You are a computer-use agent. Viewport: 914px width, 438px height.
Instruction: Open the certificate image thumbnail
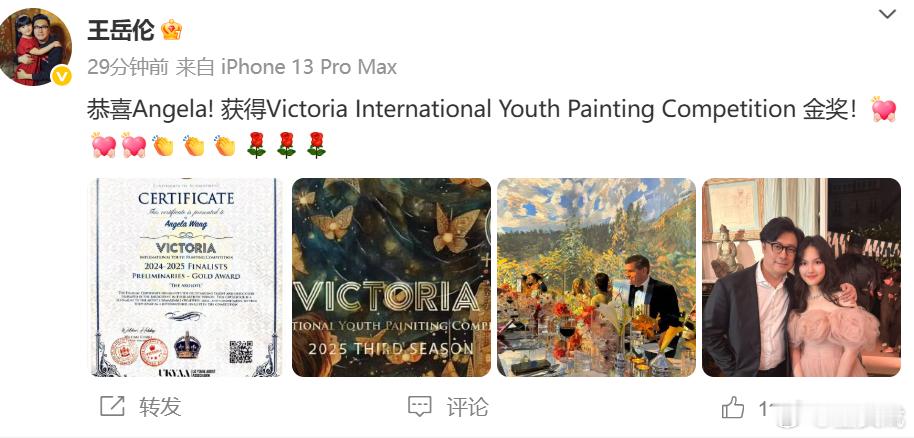186,277
